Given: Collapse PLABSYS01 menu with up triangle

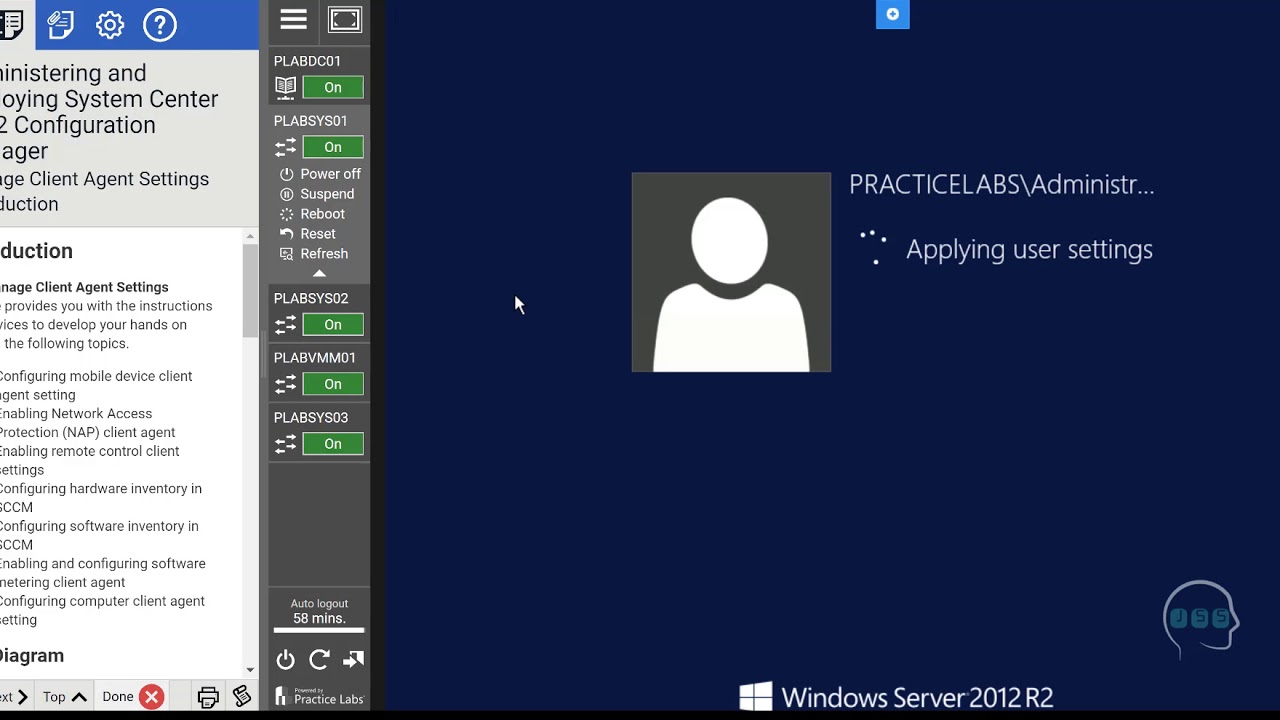Looking at the screenshot, I should click(319, 273).
